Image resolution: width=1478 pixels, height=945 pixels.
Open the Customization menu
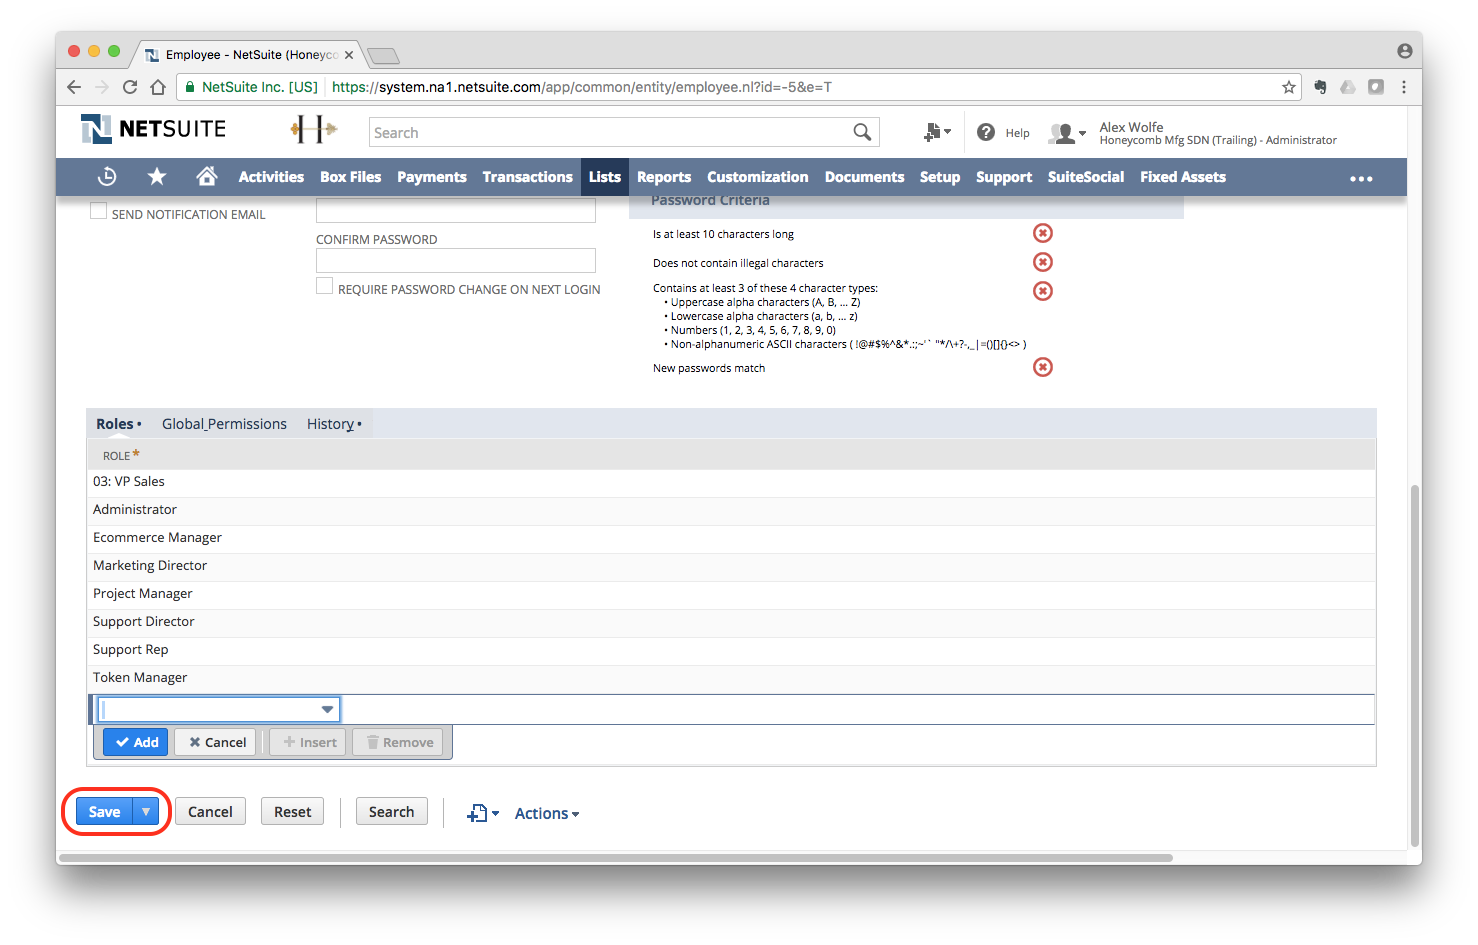point(758,177)
